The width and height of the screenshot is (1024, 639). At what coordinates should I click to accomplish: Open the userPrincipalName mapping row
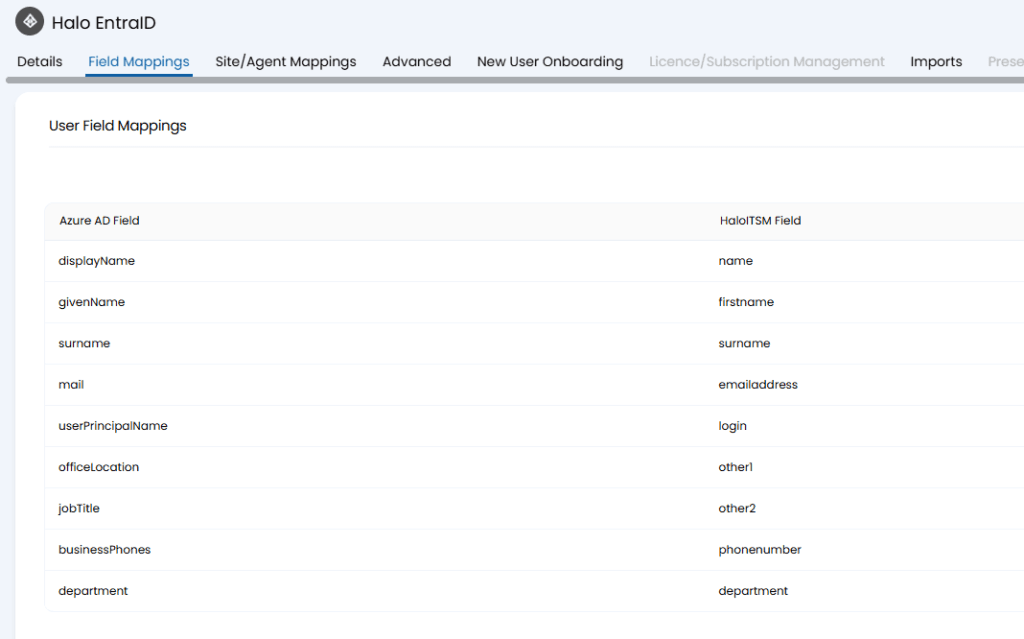point(113,426)
